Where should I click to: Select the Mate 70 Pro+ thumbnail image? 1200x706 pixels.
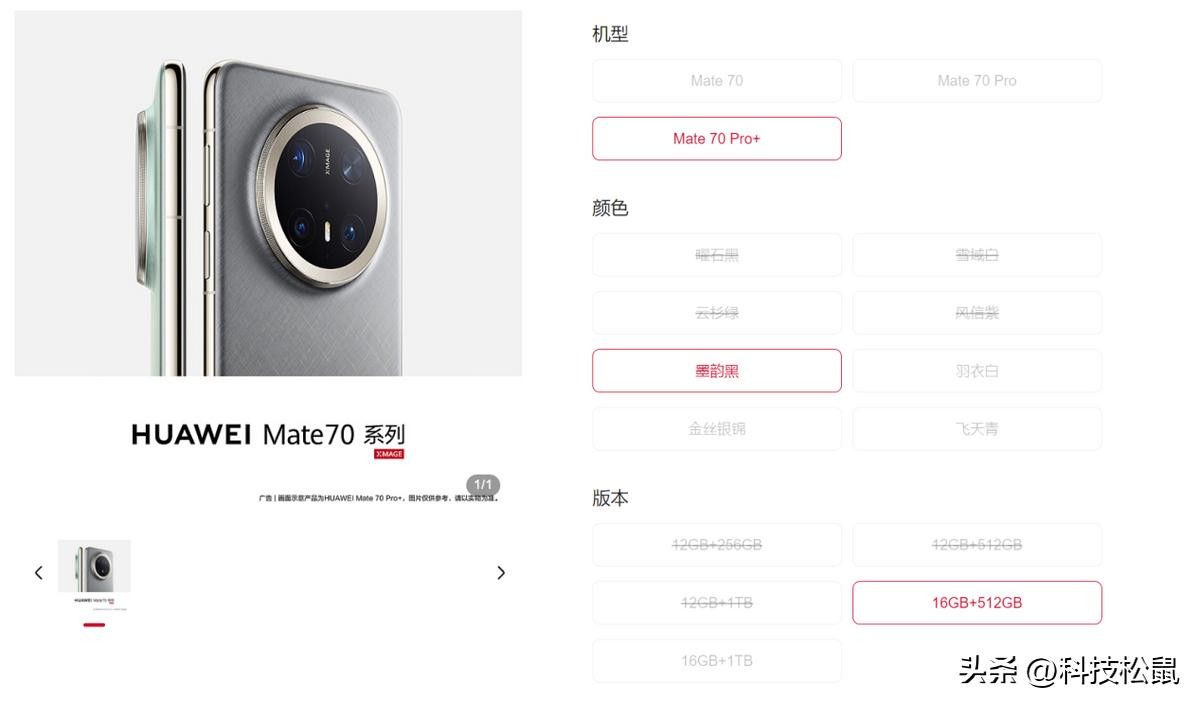(x=94, y=576)
